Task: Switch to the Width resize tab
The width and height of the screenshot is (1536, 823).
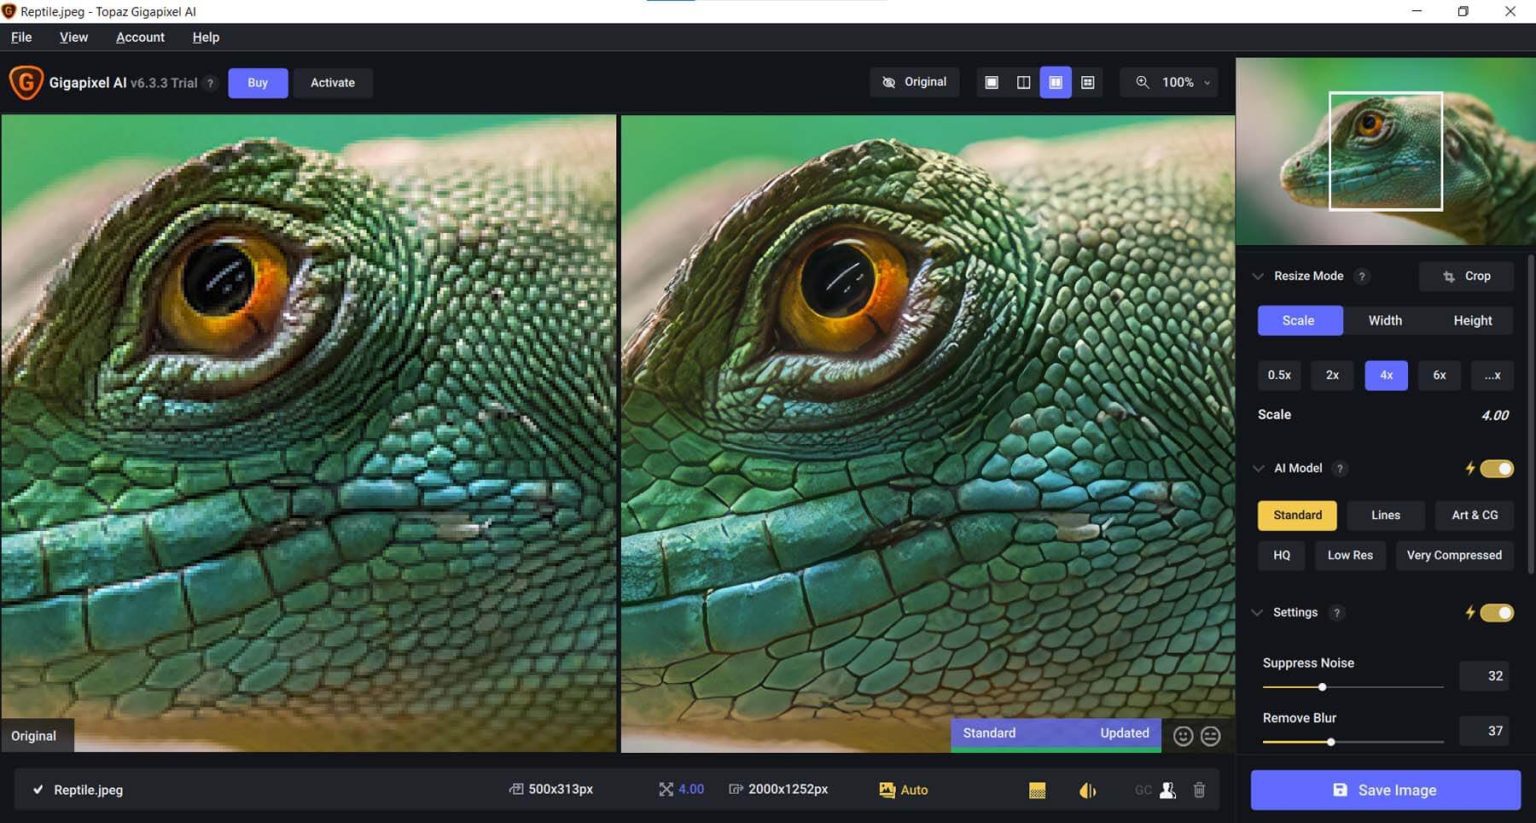Action: [1385, 320]
